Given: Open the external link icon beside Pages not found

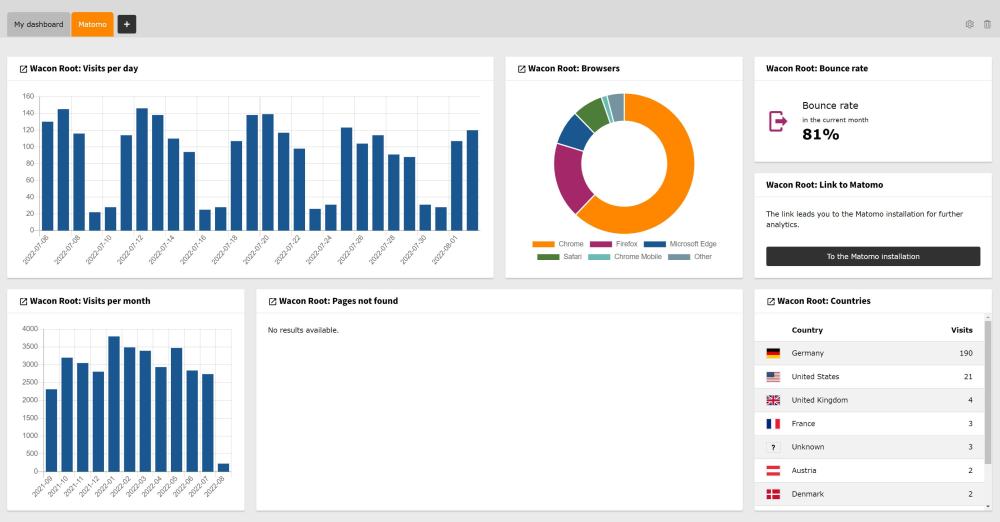Looking at the screenshot, I should pos(272,301).
